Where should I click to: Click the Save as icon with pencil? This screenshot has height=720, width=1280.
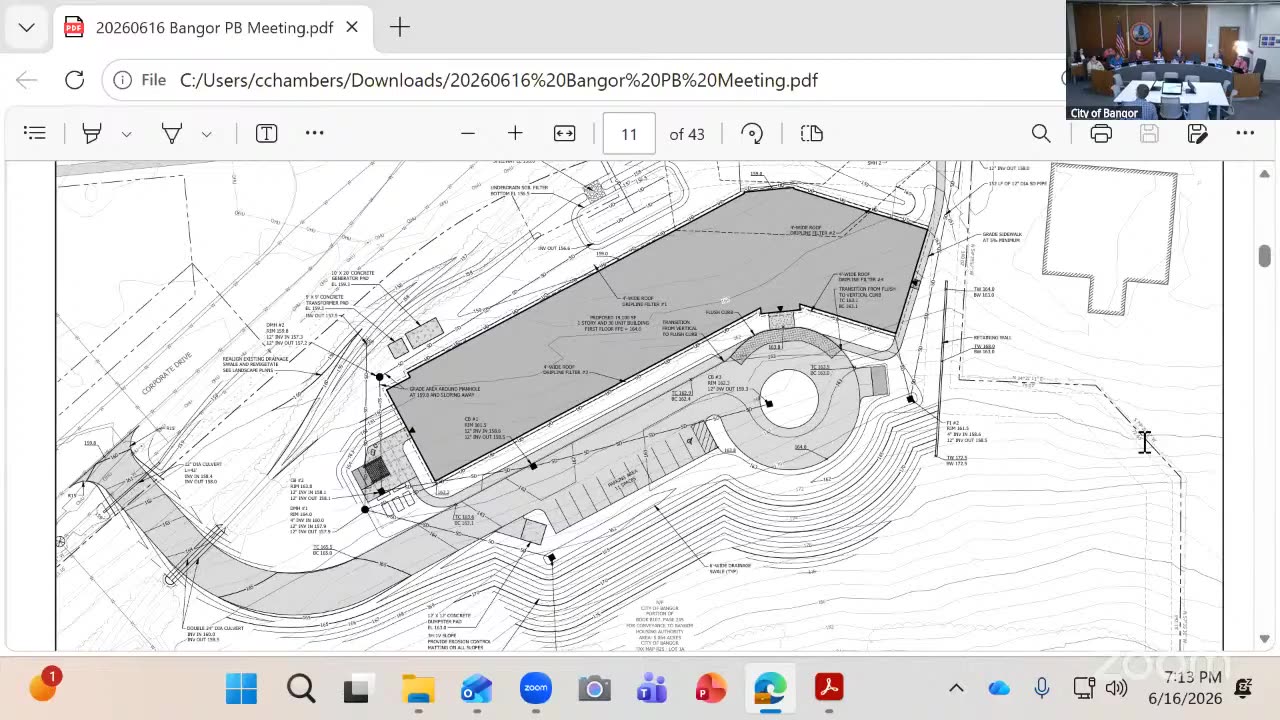[x=1197, y=133]
